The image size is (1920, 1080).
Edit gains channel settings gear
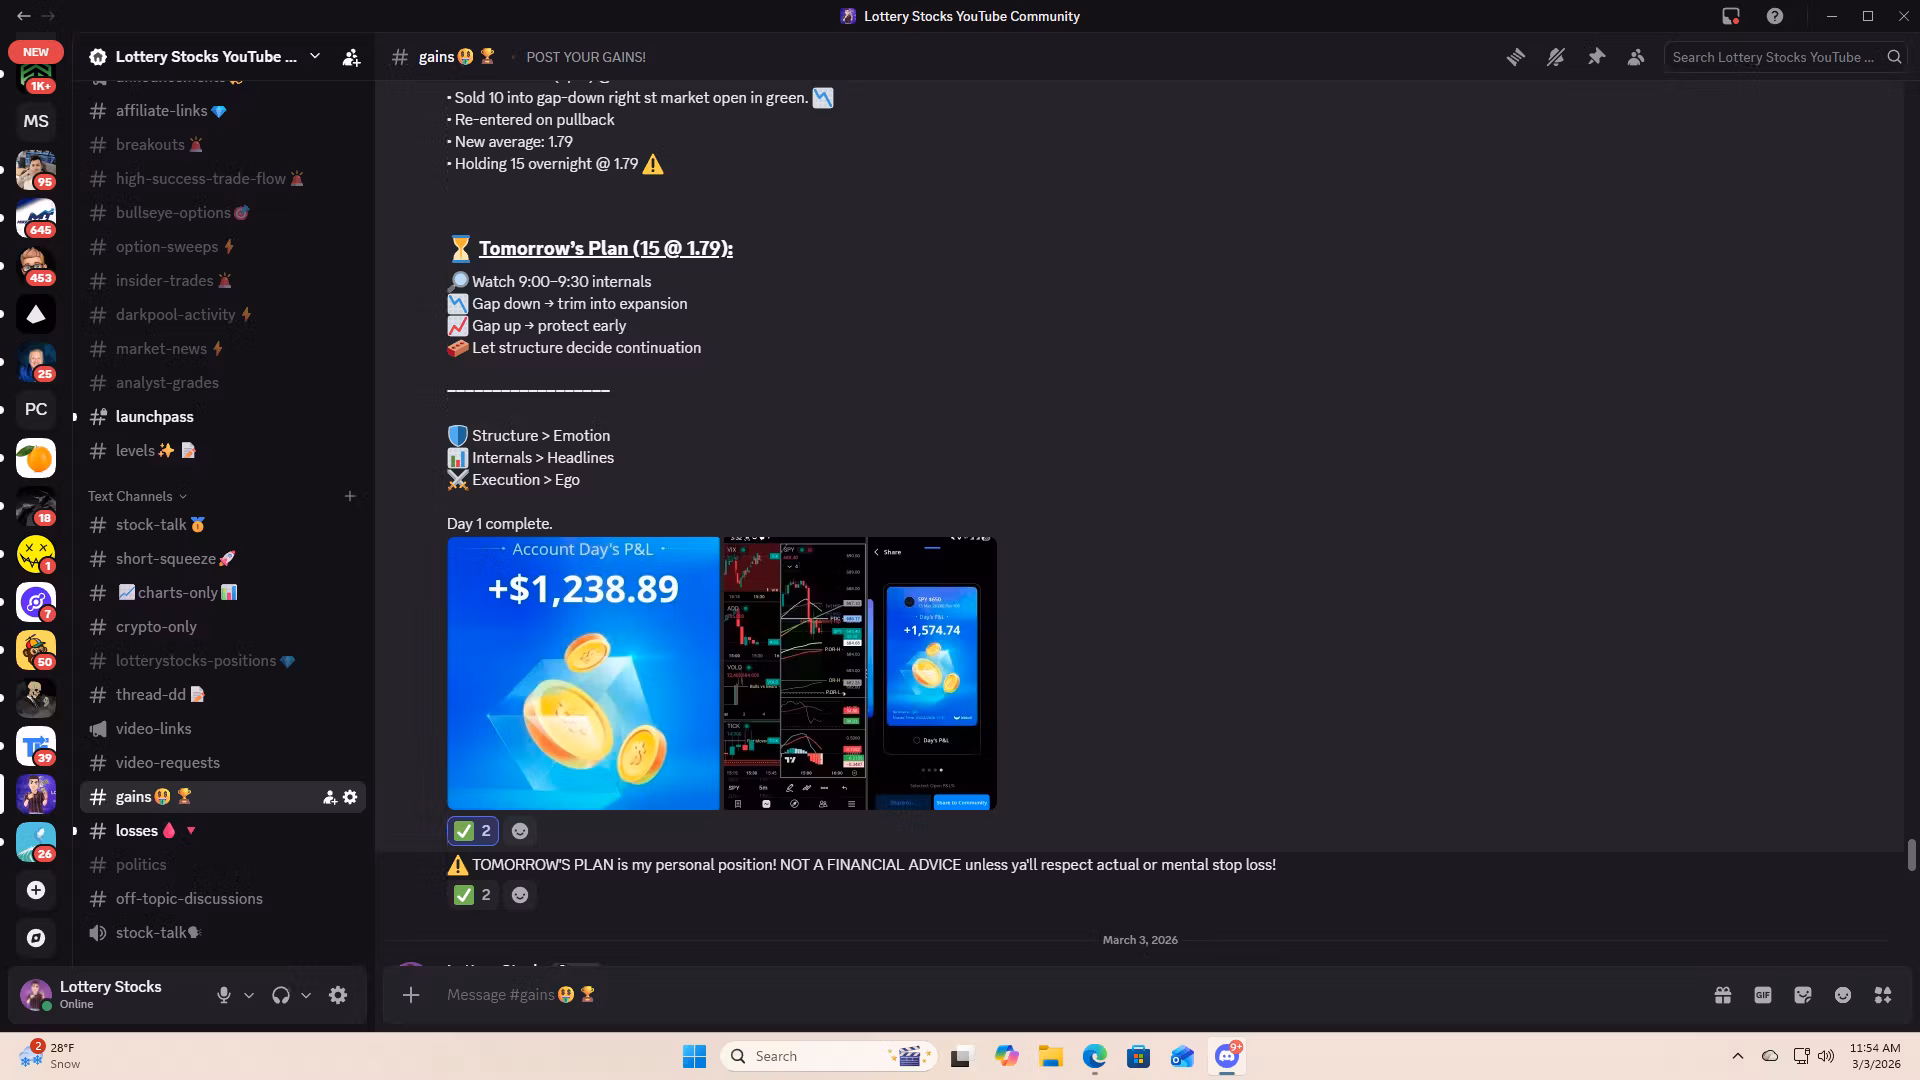350,797
